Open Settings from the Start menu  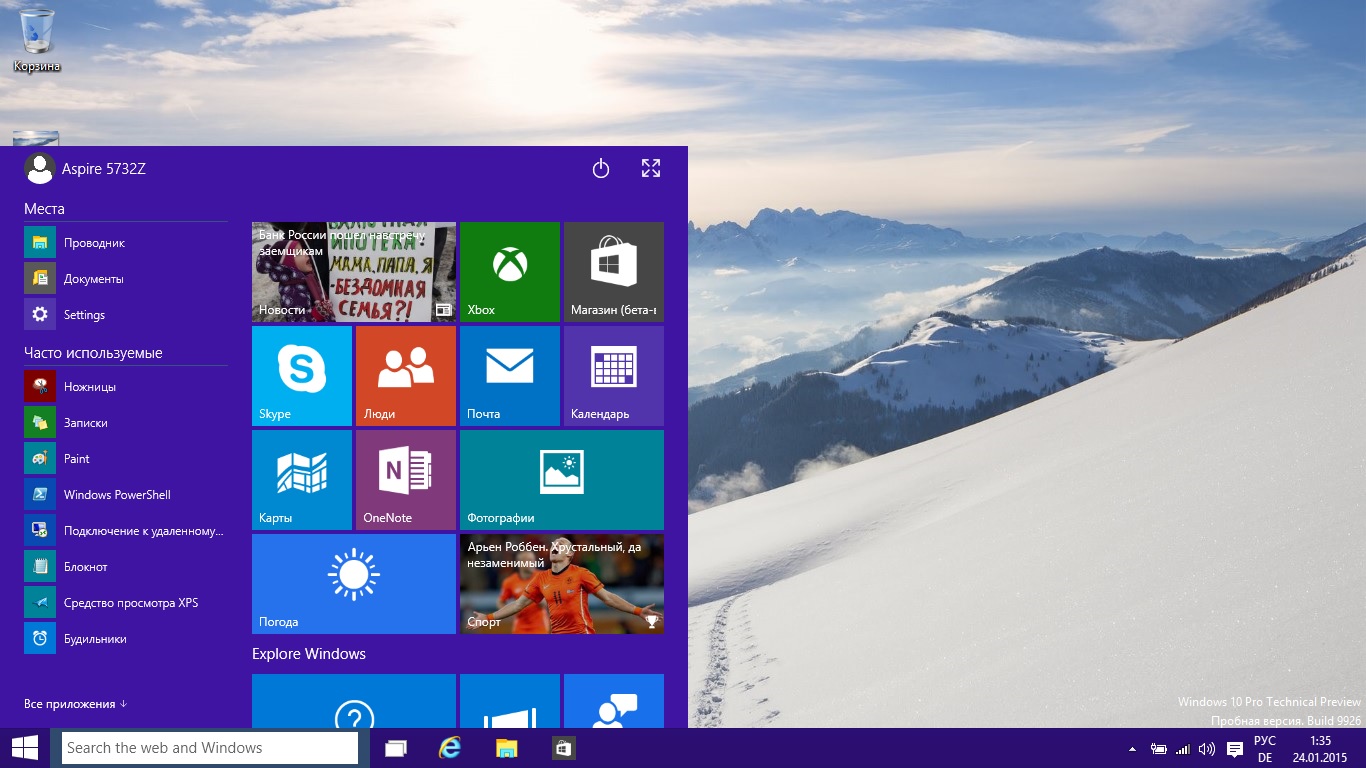(84, 315)
